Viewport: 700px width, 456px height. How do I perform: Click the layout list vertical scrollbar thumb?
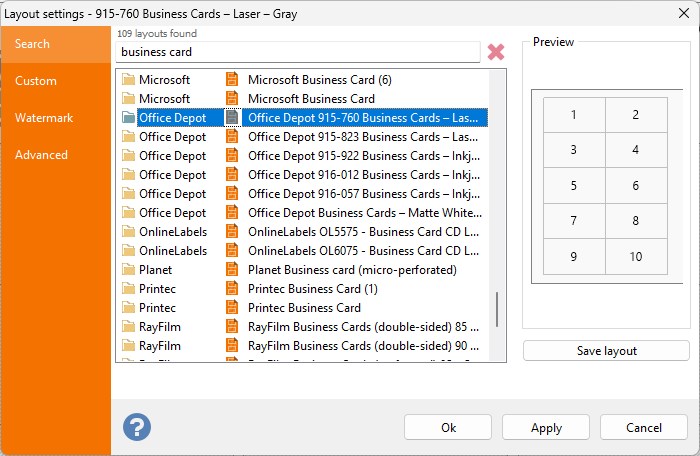point(497,310)
